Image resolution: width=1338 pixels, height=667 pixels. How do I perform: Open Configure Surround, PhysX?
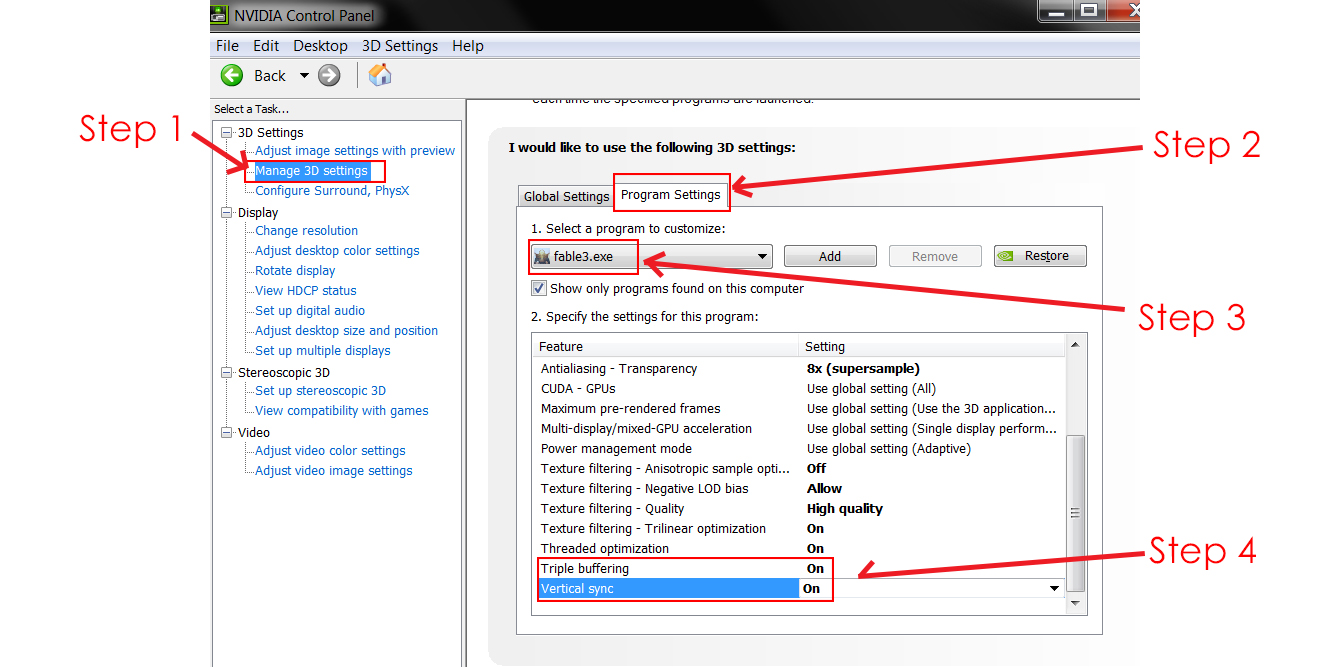[332, 191]
